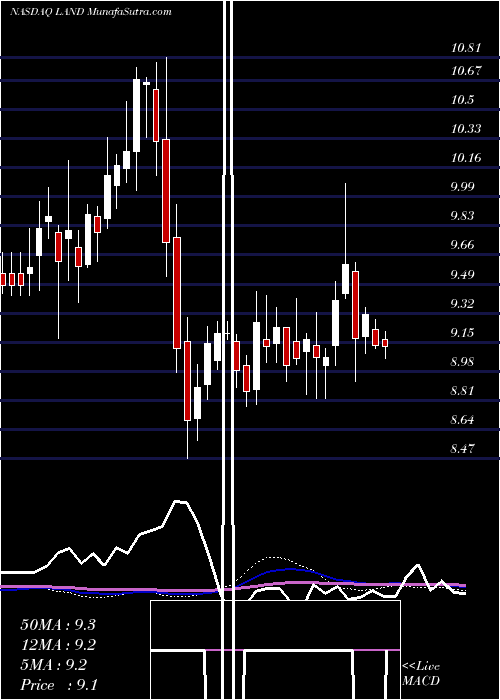
Task: Click the Price : 9.1 reading
Action: coord(58,685)
